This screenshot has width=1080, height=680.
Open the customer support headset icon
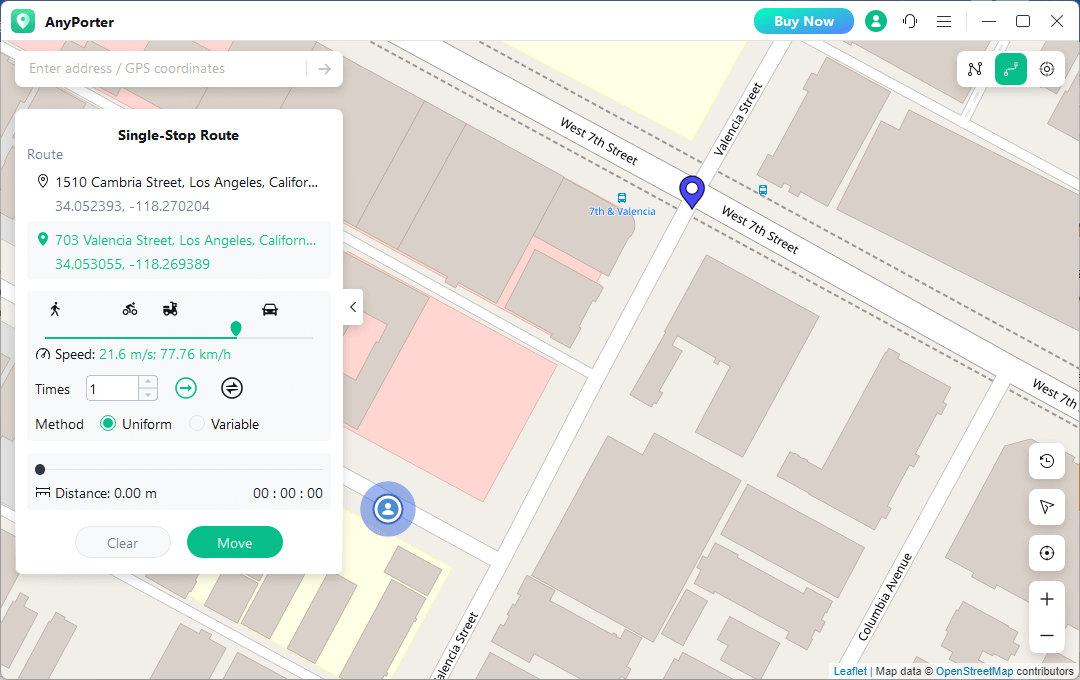pyautogui.click(x=910, y=21)
